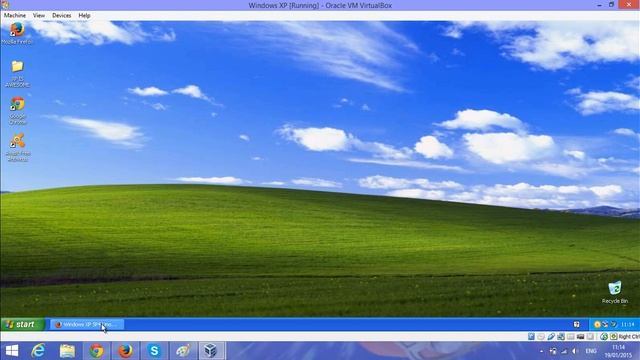Open the Windows 8 Start button

coord(12,351)
